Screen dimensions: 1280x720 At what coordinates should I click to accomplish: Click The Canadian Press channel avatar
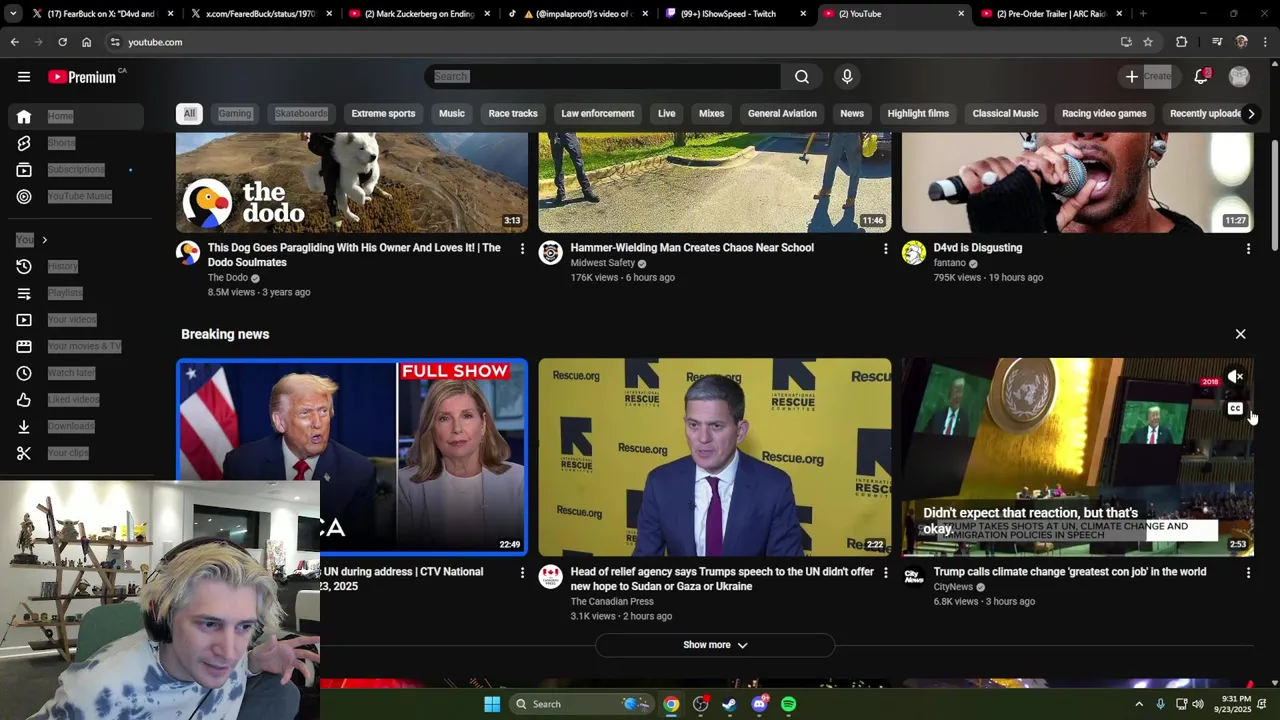tap(551, 576)
